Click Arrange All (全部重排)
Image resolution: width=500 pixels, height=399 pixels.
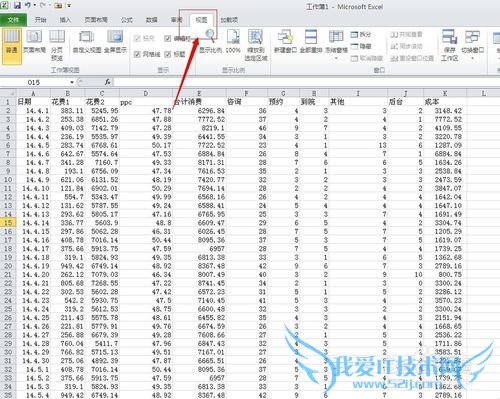point(311,42)
